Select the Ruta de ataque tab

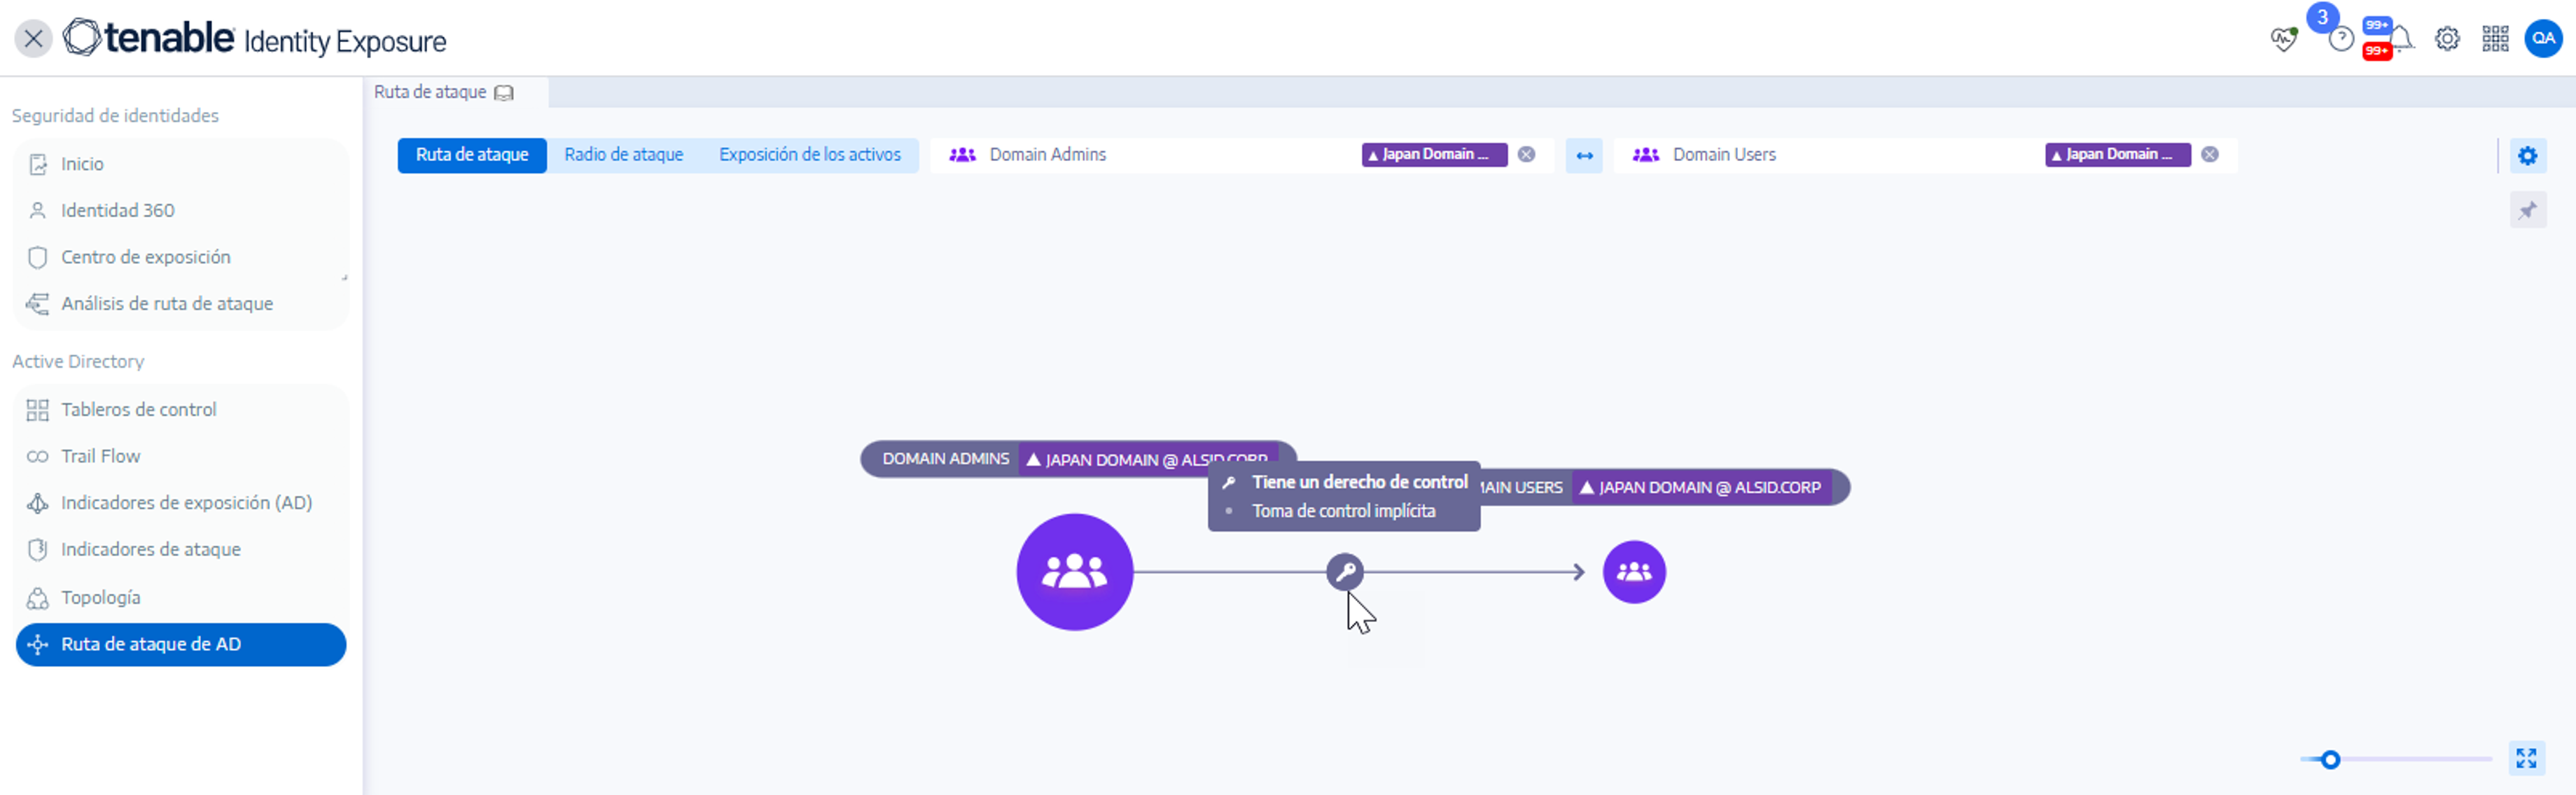(x=472, y=155)
